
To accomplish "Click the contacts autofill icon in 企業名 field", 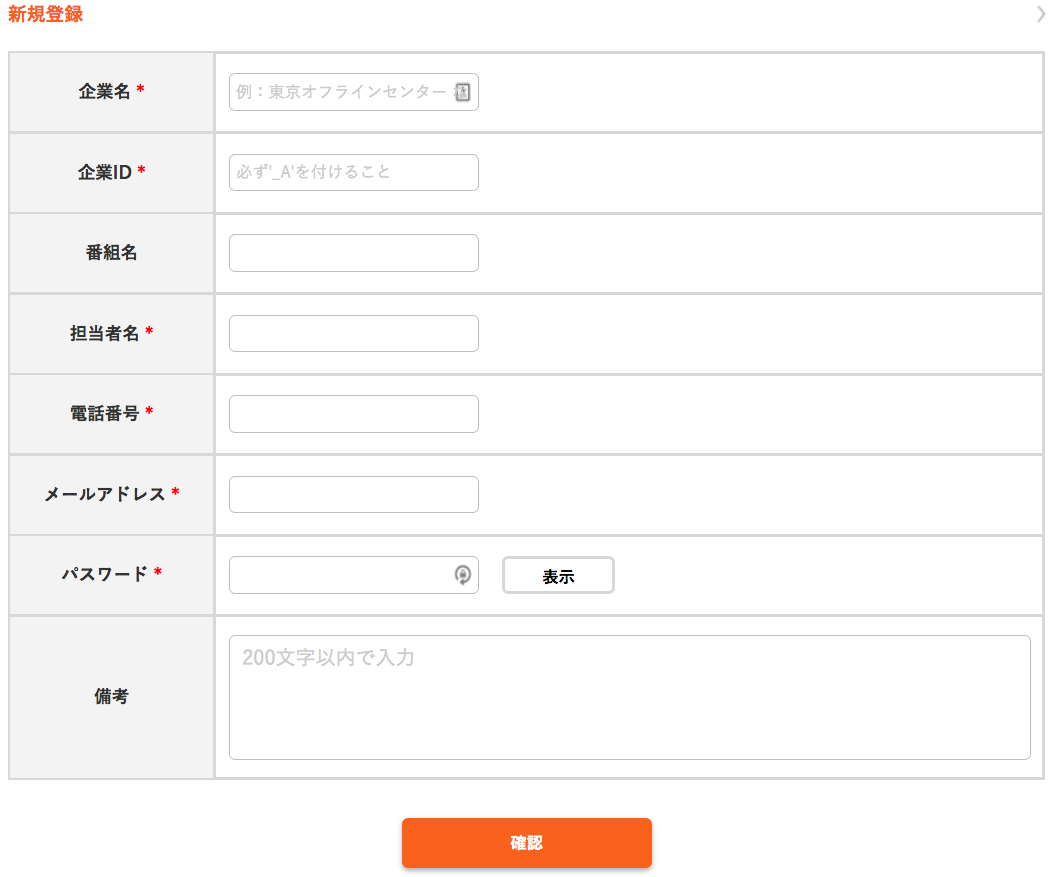I will 462,92.
